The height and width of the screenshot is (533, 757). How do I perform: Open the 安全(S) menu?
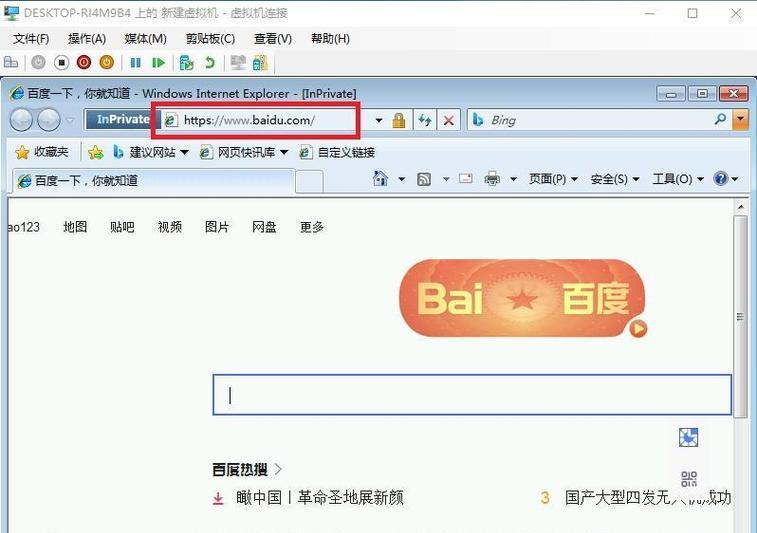coord(615,179)
